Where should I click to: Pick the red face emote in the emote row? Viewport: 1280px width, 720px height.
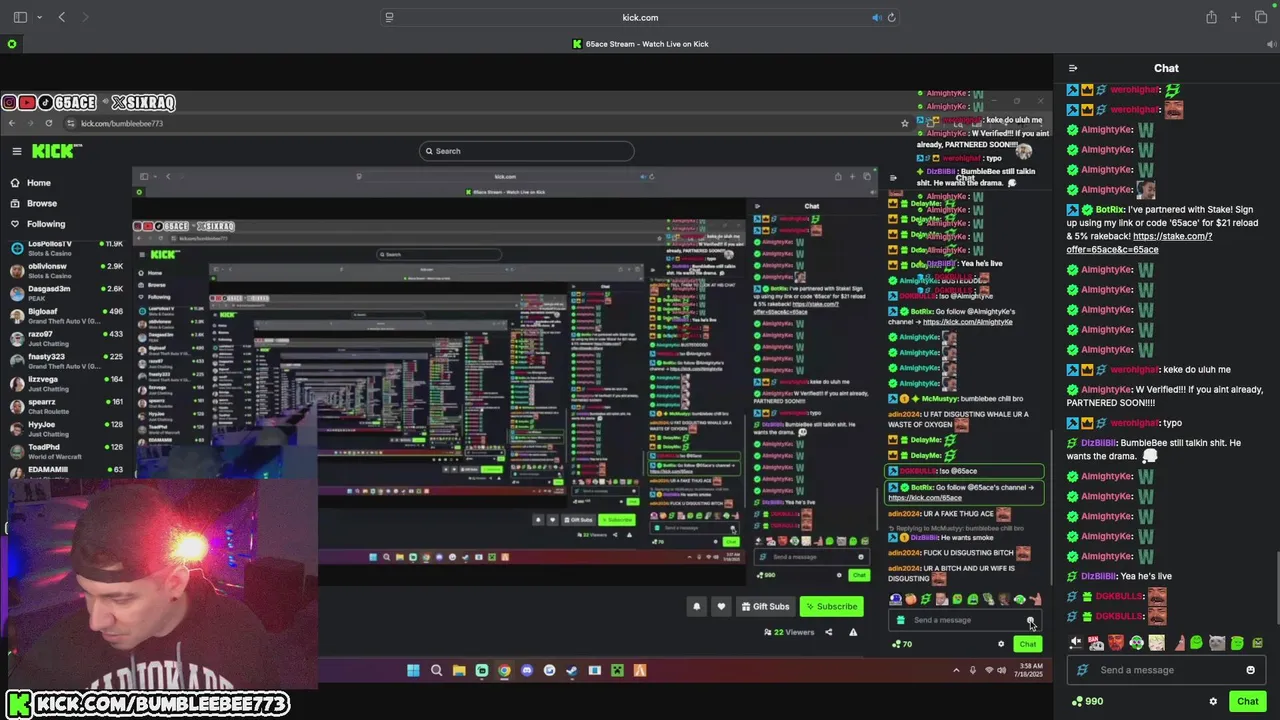tap(1116, 643)
